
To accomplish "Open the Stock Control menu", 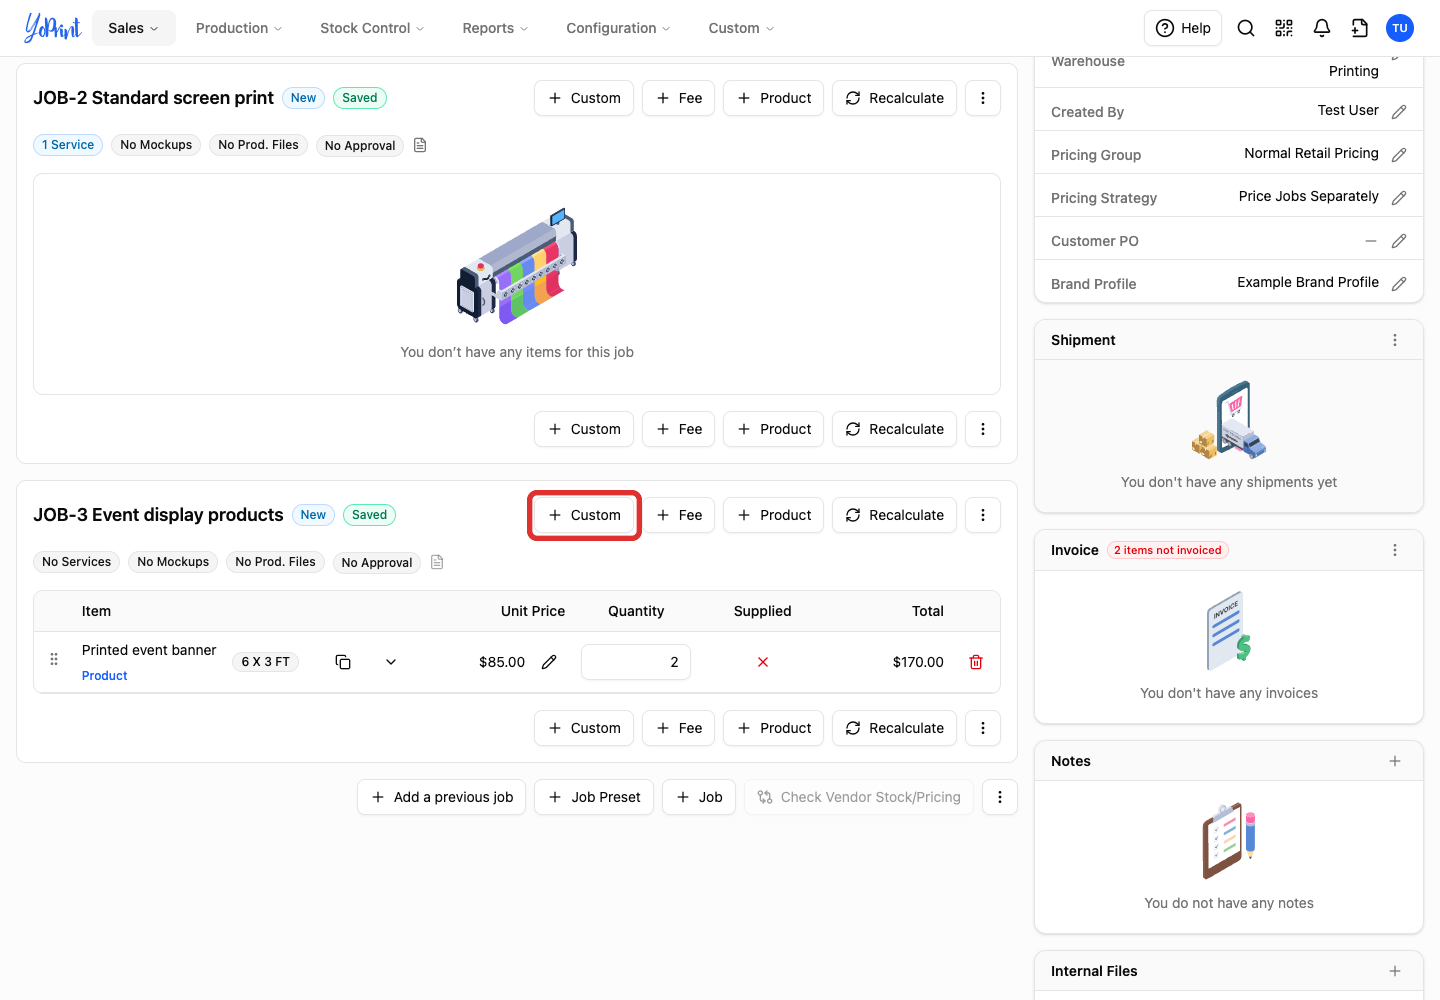I will [372, 28].
